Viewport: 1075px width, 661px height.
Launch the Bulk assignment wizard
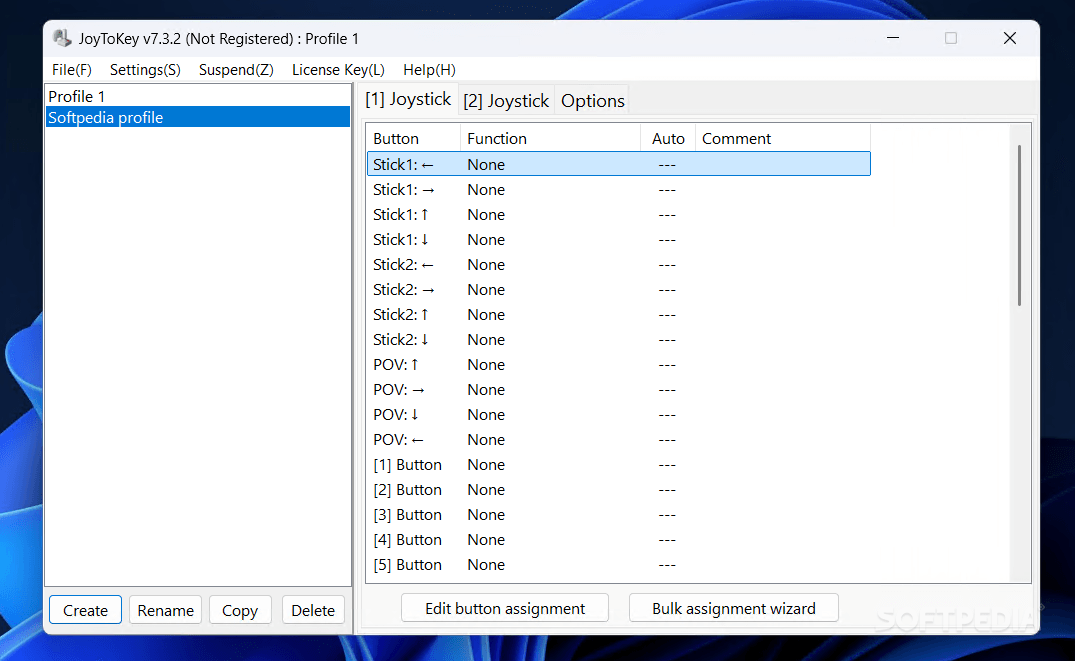point(733,608)
